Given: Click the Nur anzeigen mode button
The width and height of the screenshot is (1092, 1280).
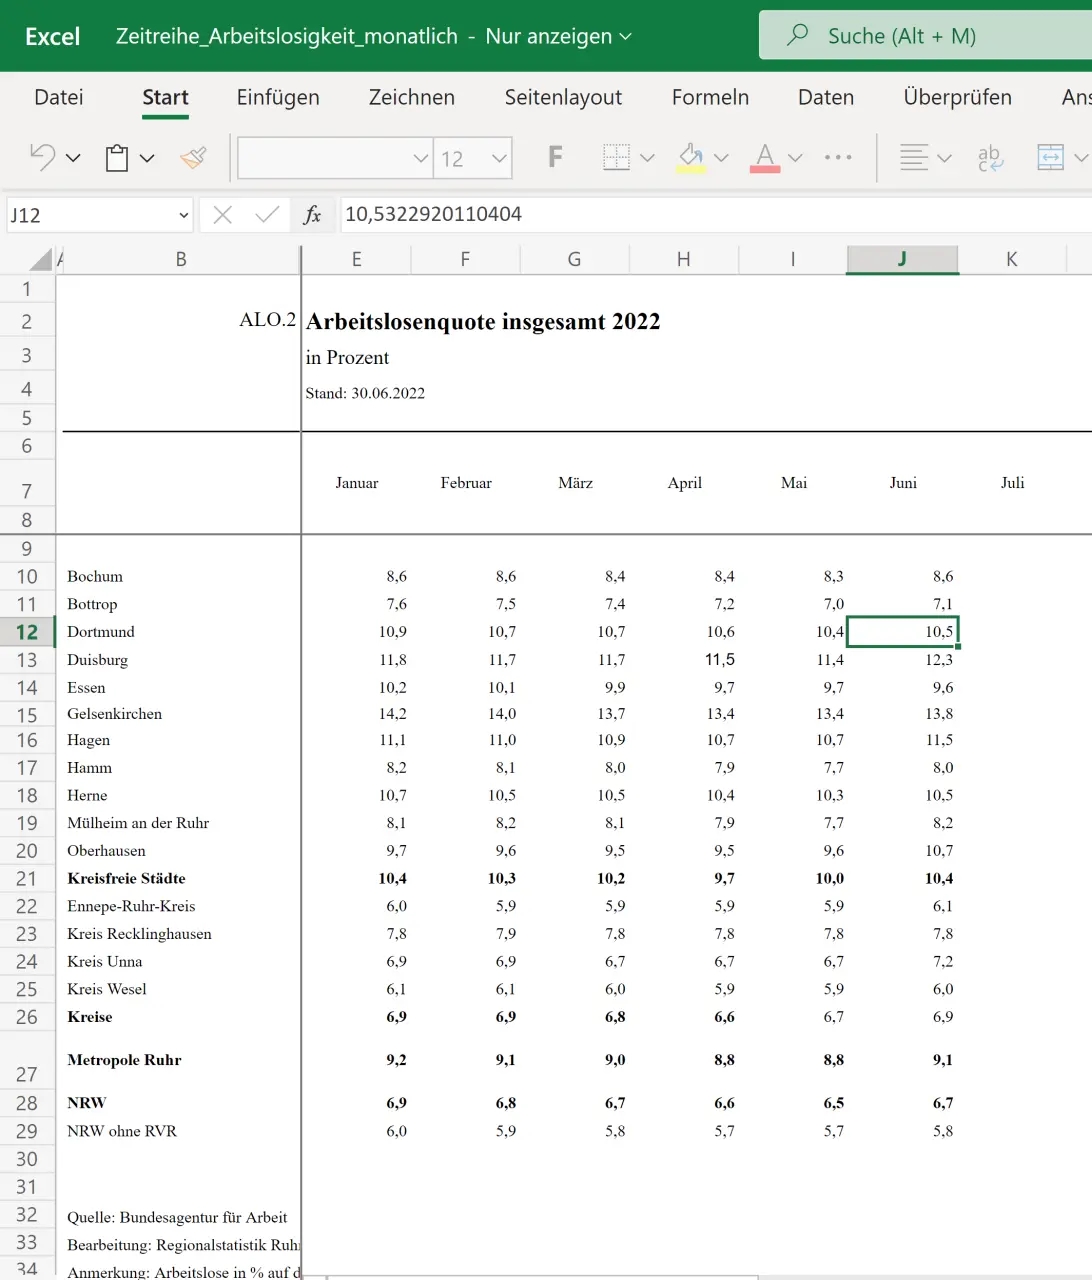Looking at the screenshot, I should pyautogui.click(x=558, y=36).
